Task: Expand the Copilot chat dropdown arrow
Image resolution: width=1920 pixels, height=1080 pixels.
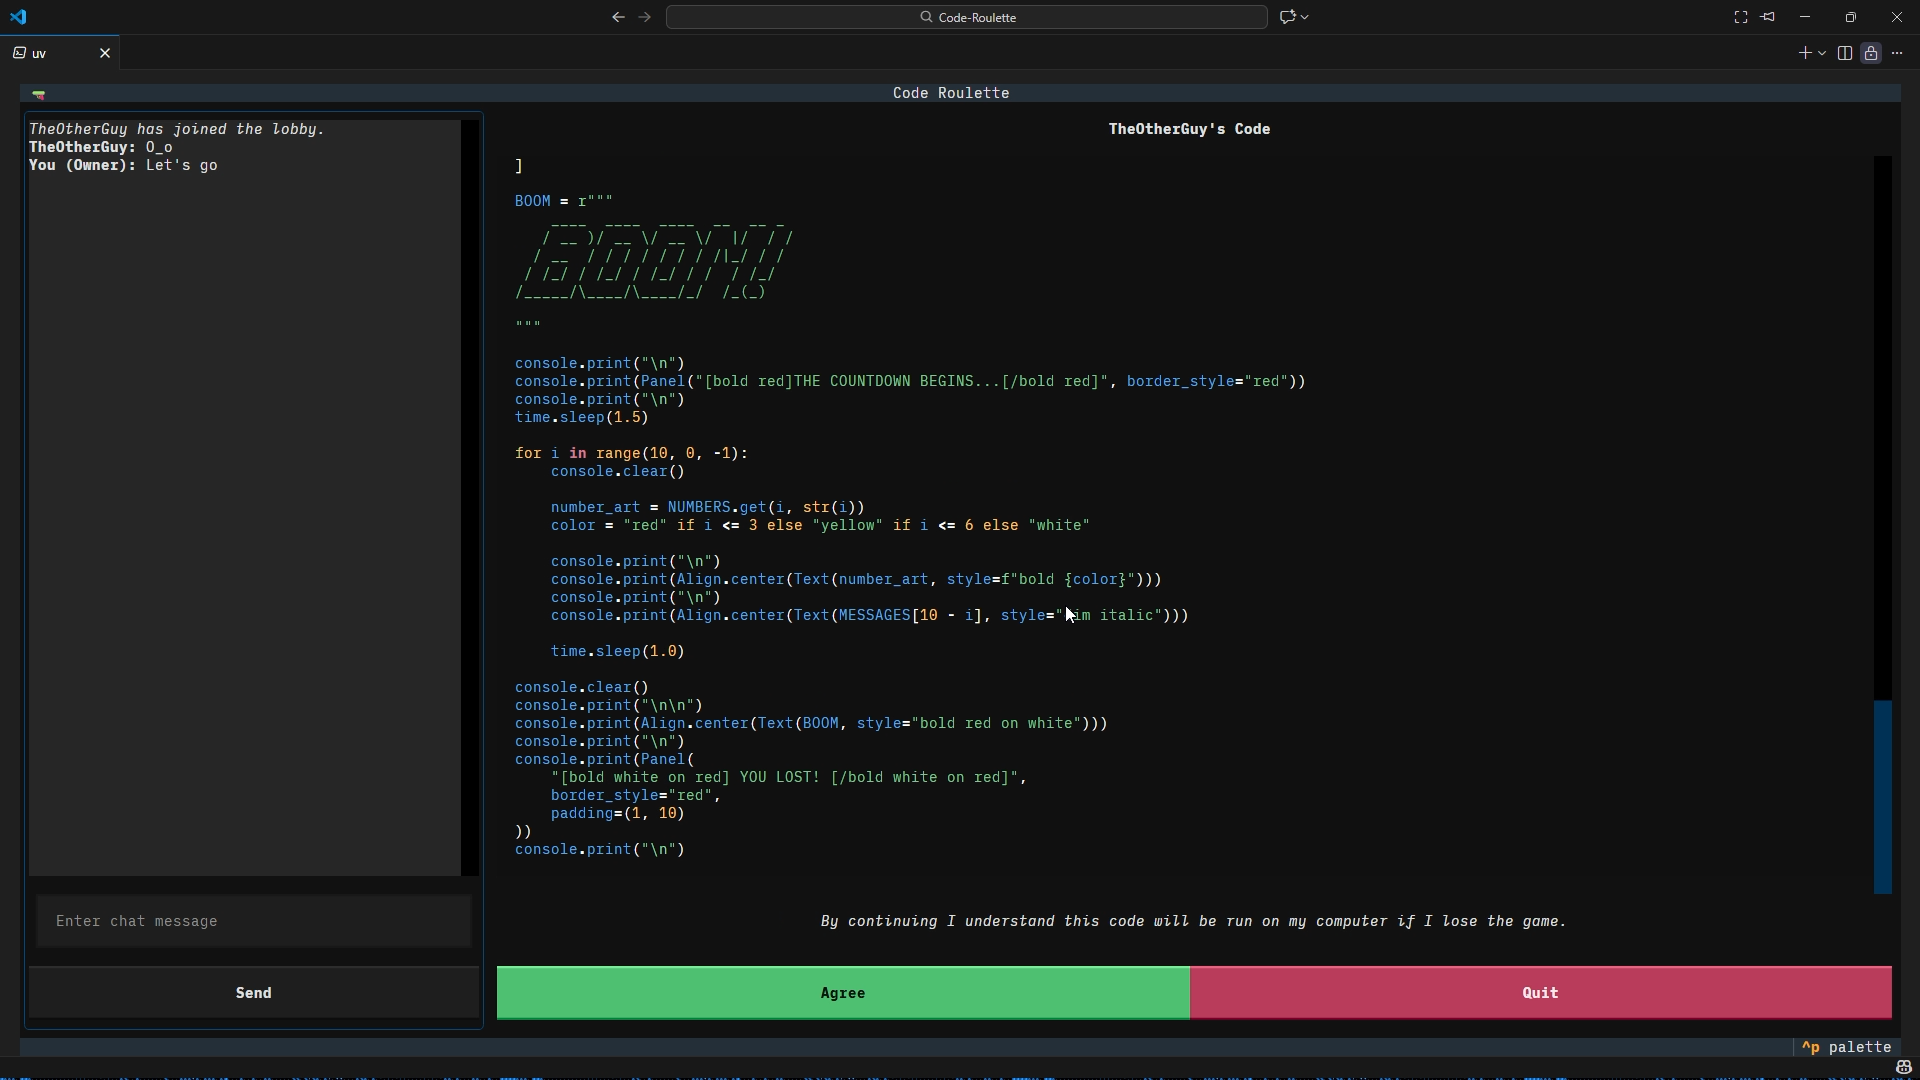Action: (x=1305, y=17)
